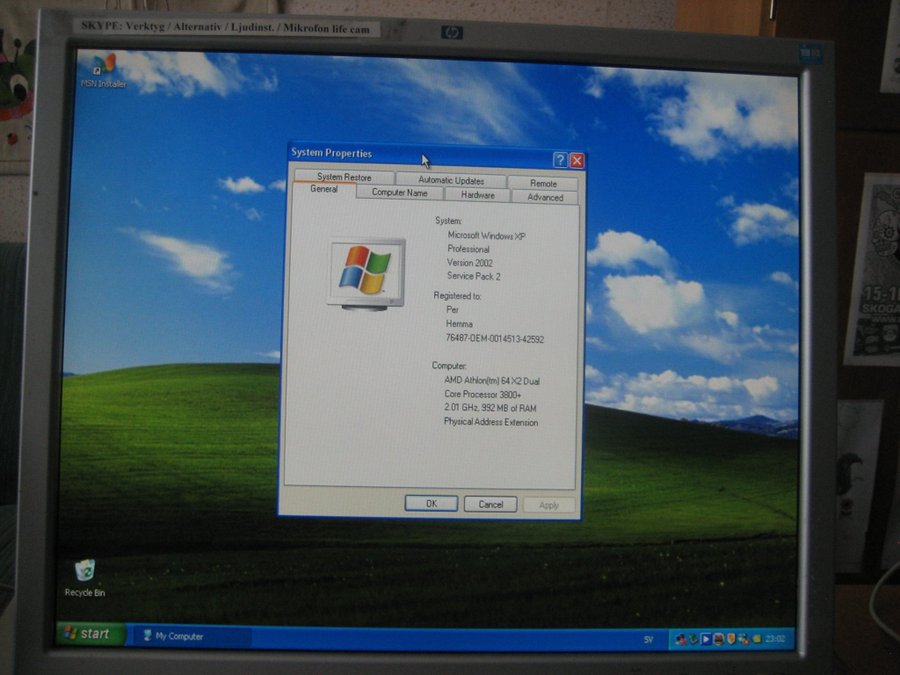Click the "Physical Address Extension" text

491,422
